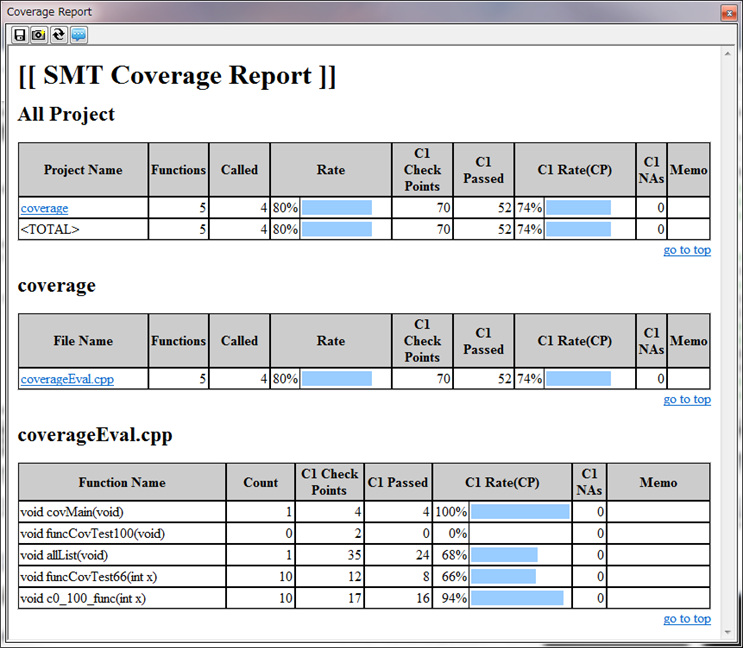Click the 100% rate bar for covMain
This screenshot has width=744, height=650.
(x=521, y=512)
